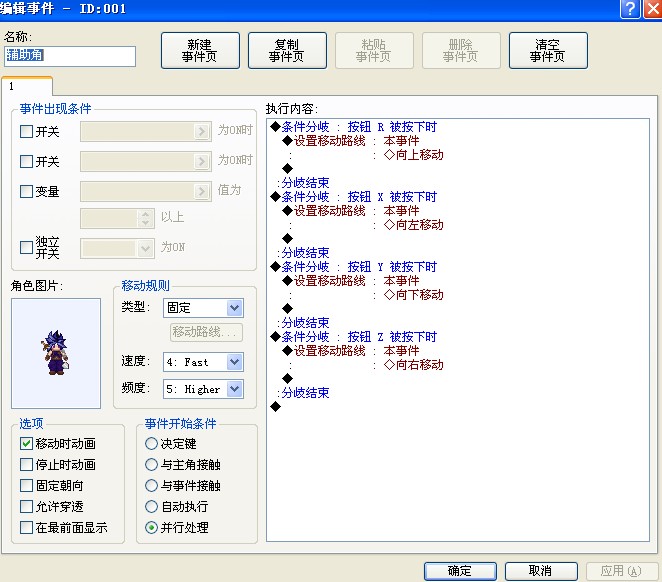Click the 名称 name input field
662x582 pixels.
click(x=70, y=56)
